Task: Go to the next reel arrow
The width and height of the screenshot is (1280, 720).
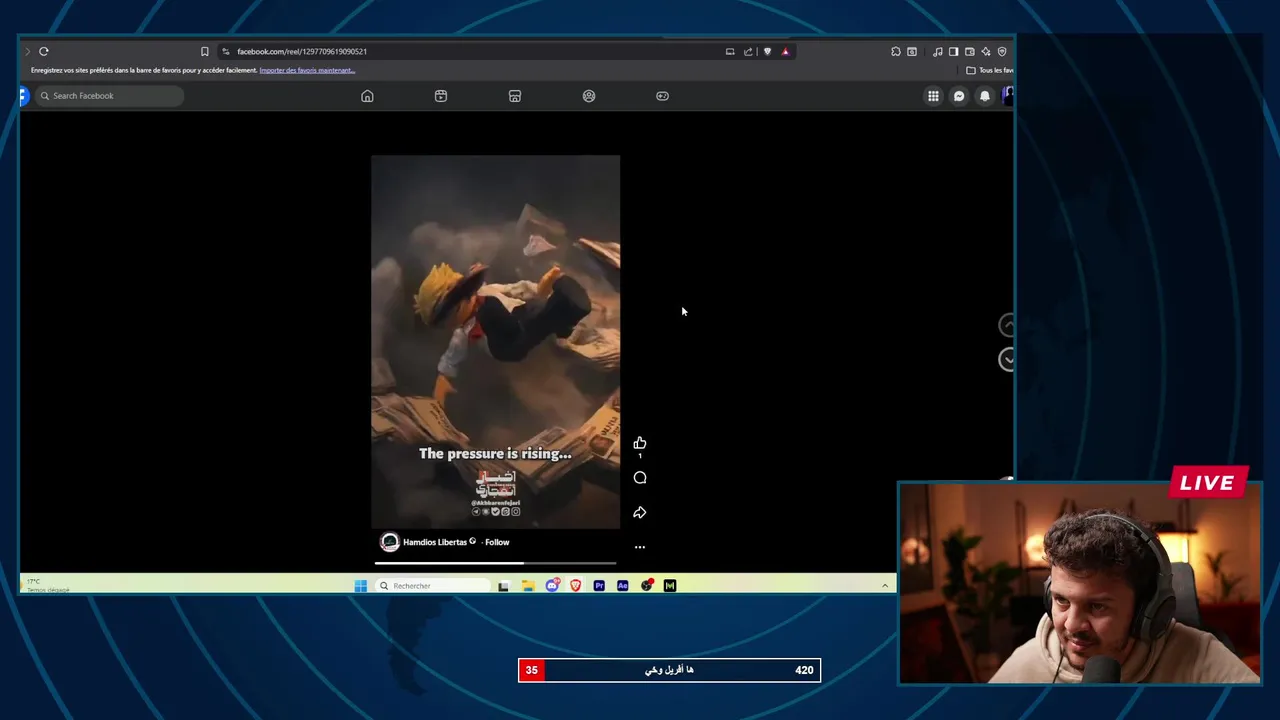Action: 1007,360
